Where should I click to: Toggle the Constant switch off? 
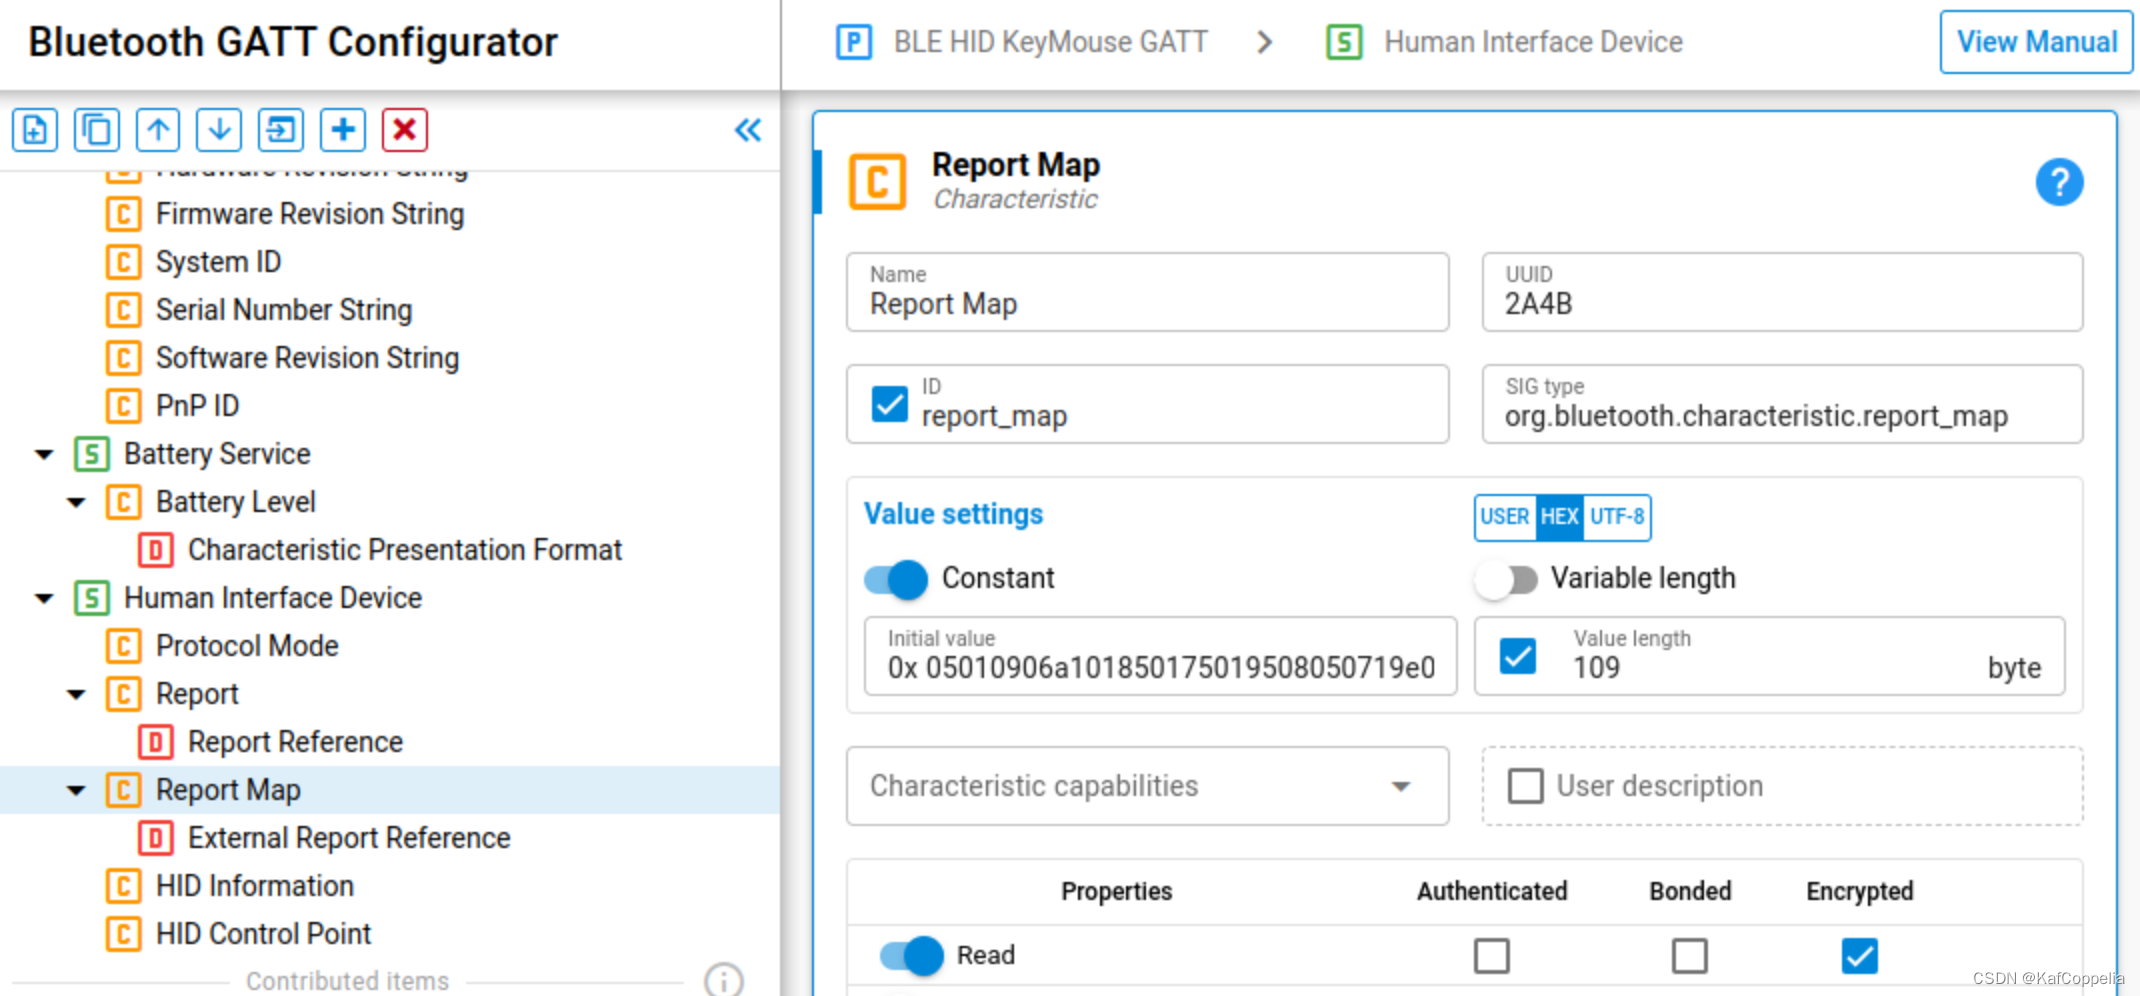pyautogui.click(x=896, y=579)
